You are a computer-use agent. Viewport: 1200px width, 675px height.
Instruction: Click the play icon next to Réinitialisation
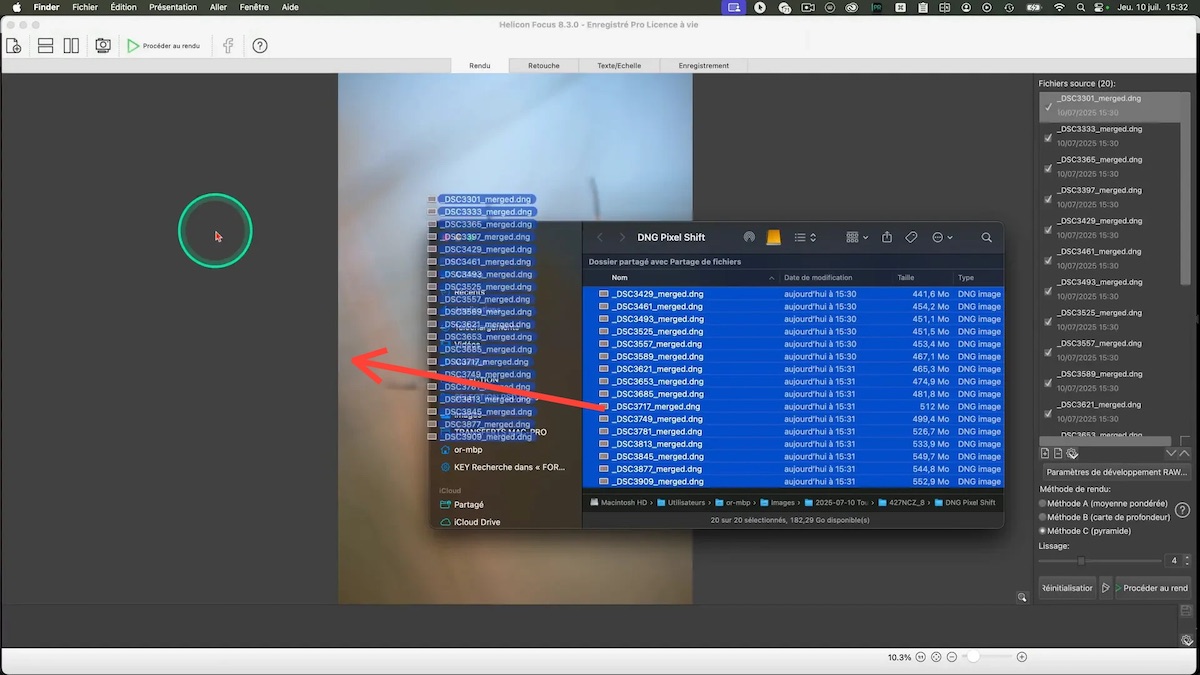click(x=1105, y=588)
